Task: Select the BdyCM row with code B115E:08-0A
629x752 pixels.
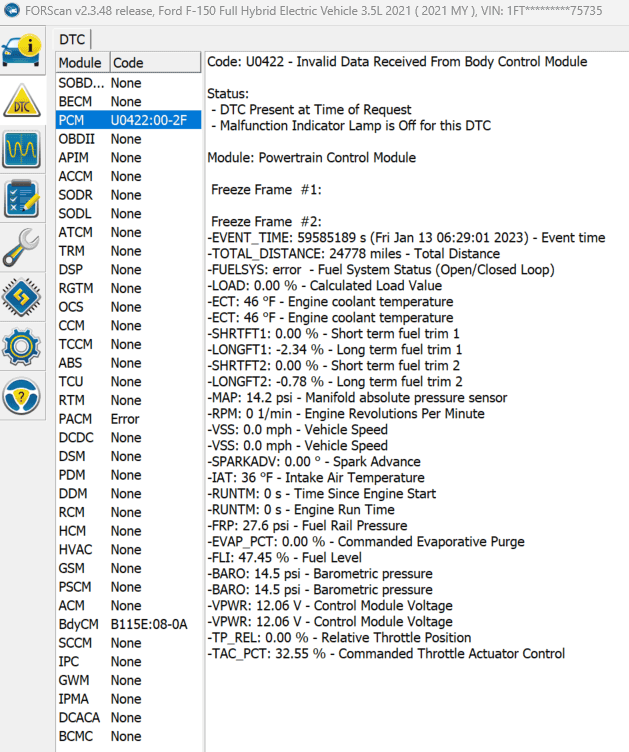Action: pos(128,624)
